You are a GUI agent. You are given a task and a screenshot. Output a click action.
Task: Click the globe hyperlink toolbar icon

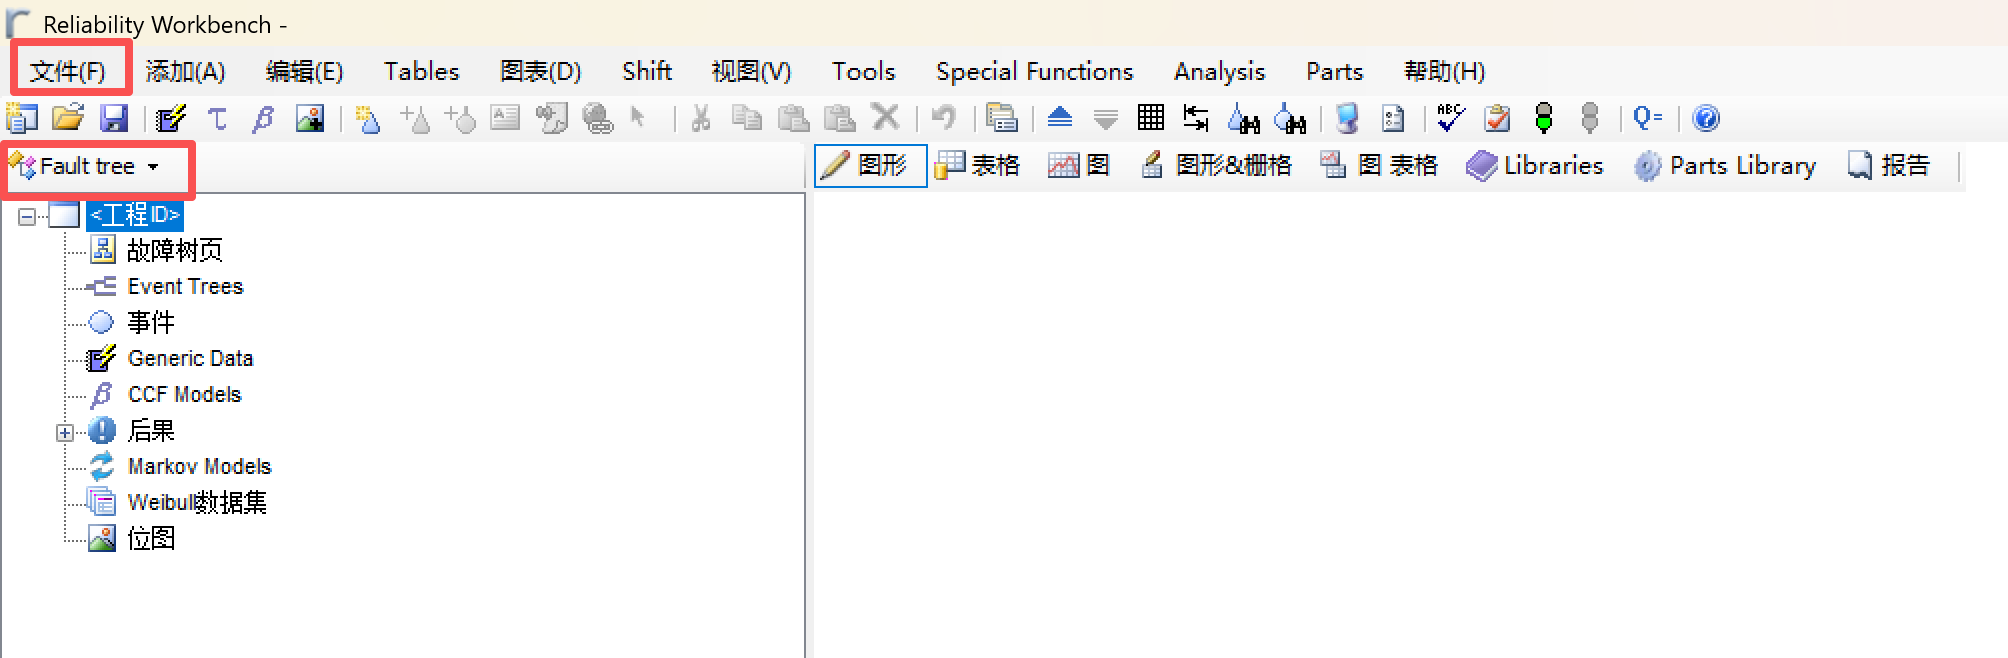point(597,119)
